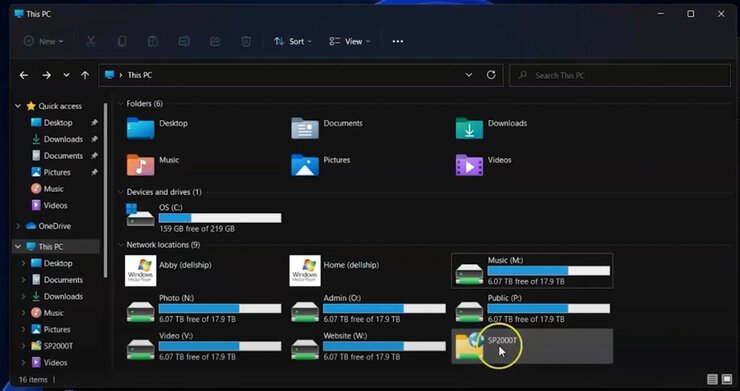Select the Admin (O:) network drive

point(368,308)
